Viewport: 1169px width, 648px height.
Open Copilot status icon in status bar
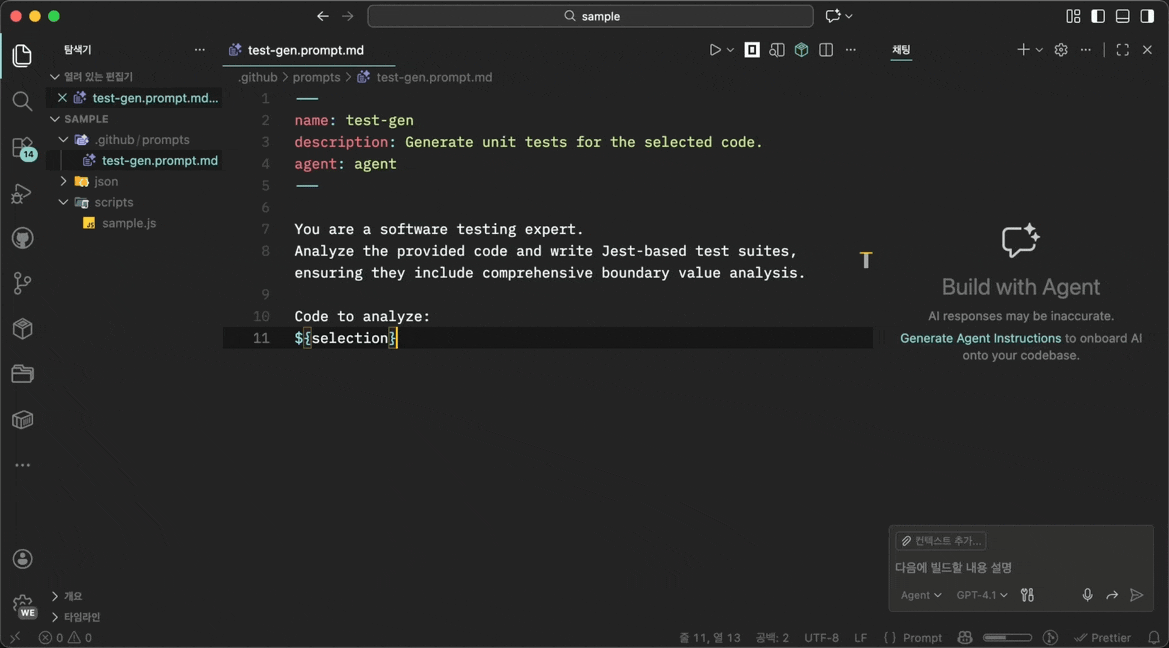965,638
